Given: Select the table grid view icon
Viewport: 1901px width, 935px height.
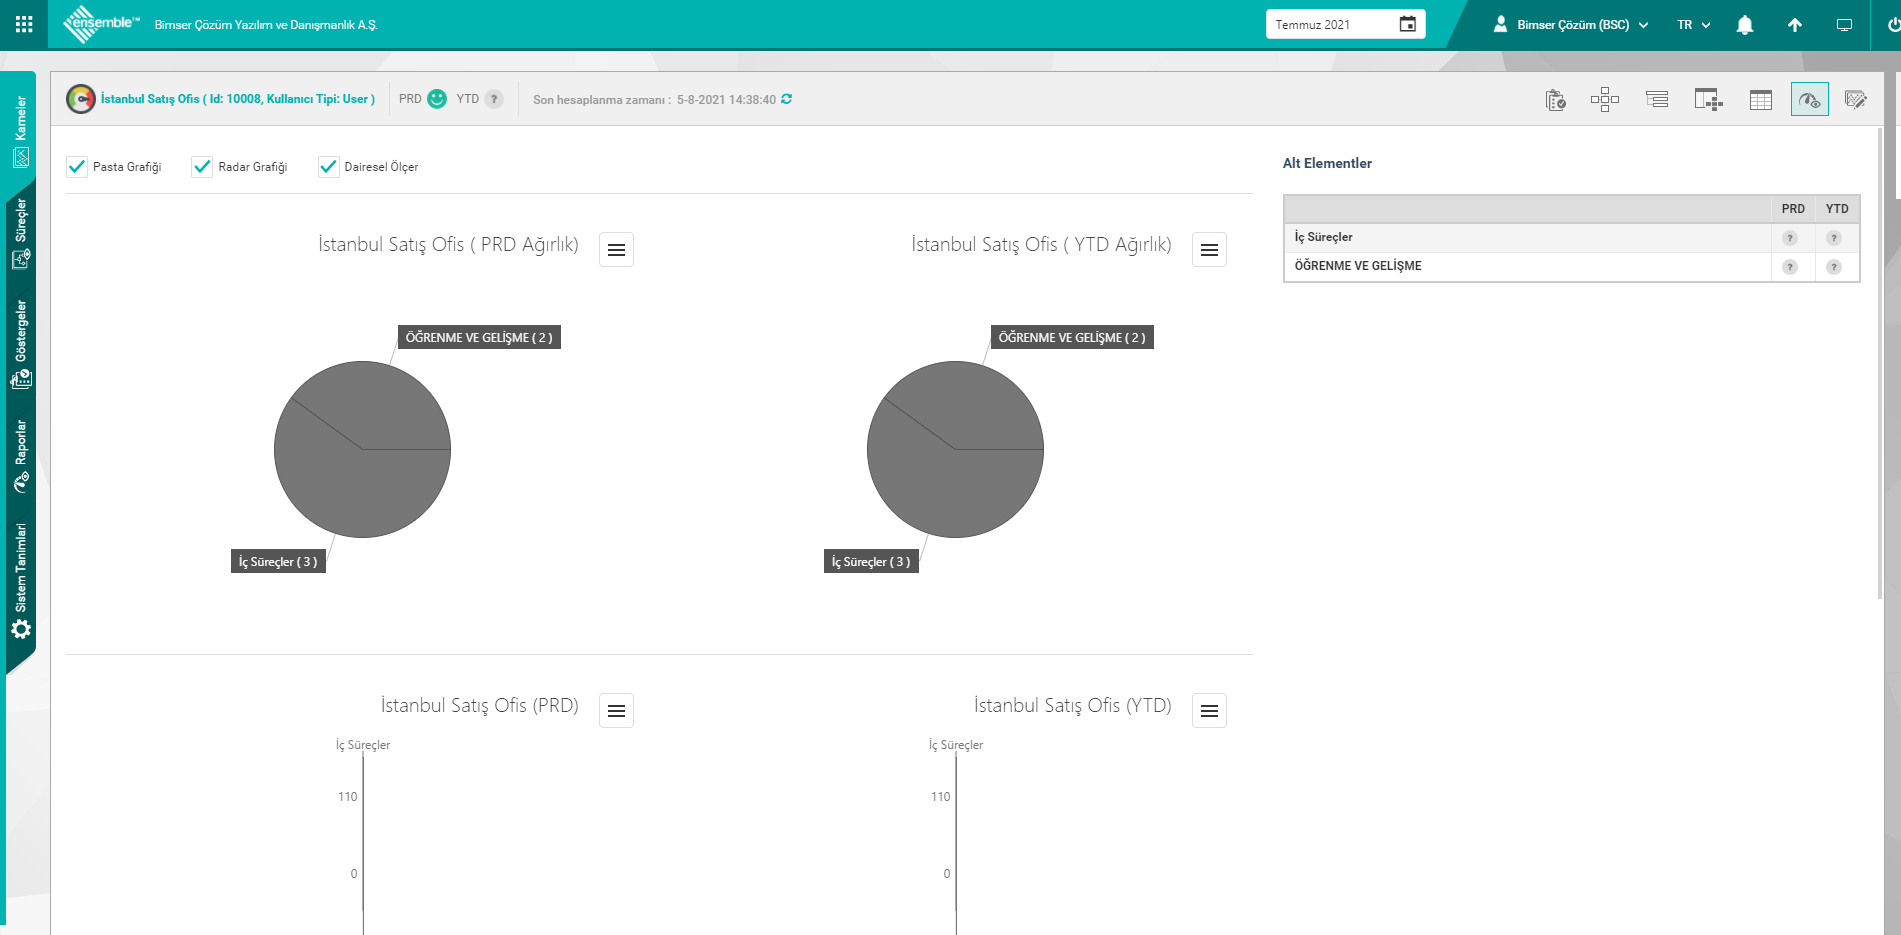Looking at the screenshot, I should tap(1760, 100).
